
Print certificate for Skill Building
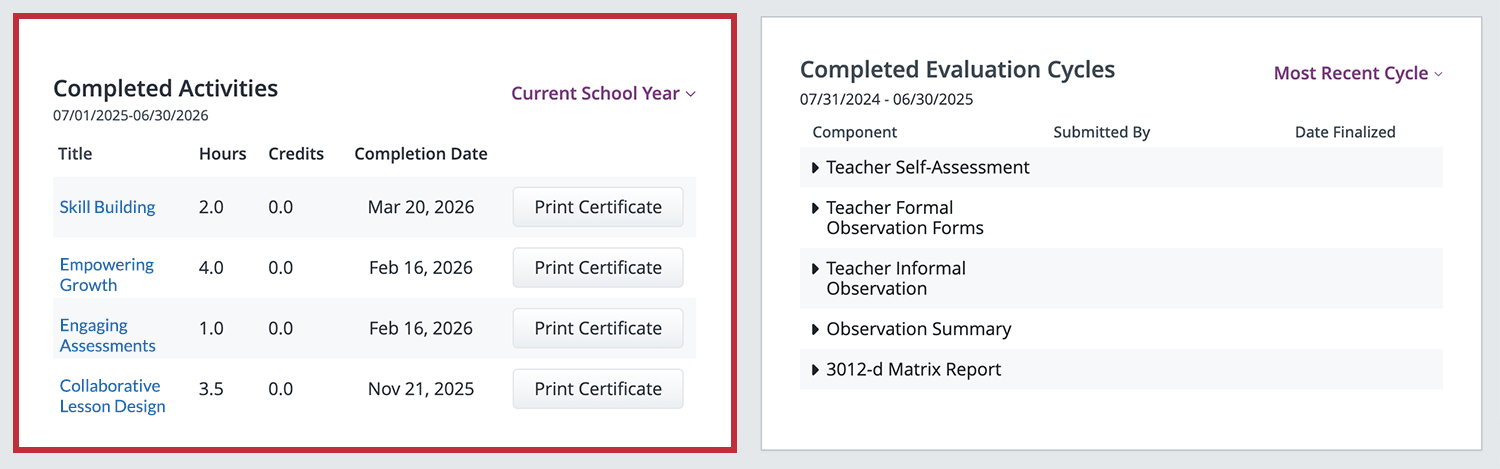[x=598, y=207]
